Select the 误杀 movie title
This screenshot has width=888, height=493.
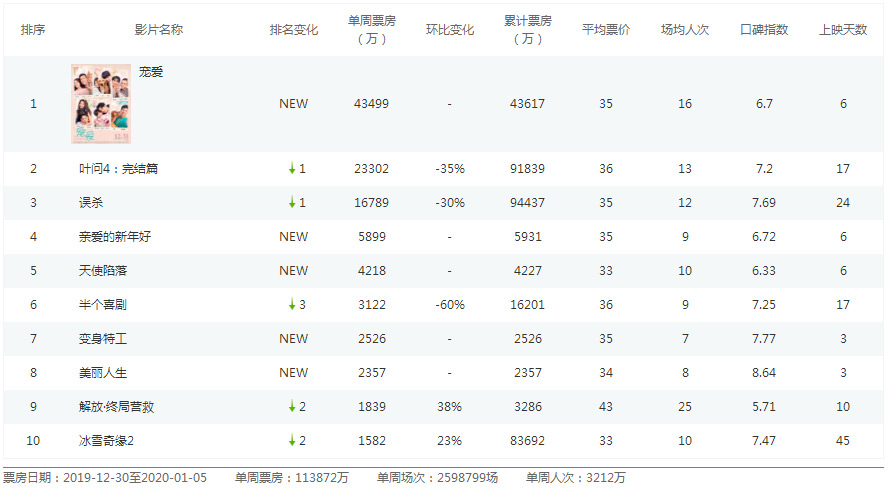click(91, 203)
